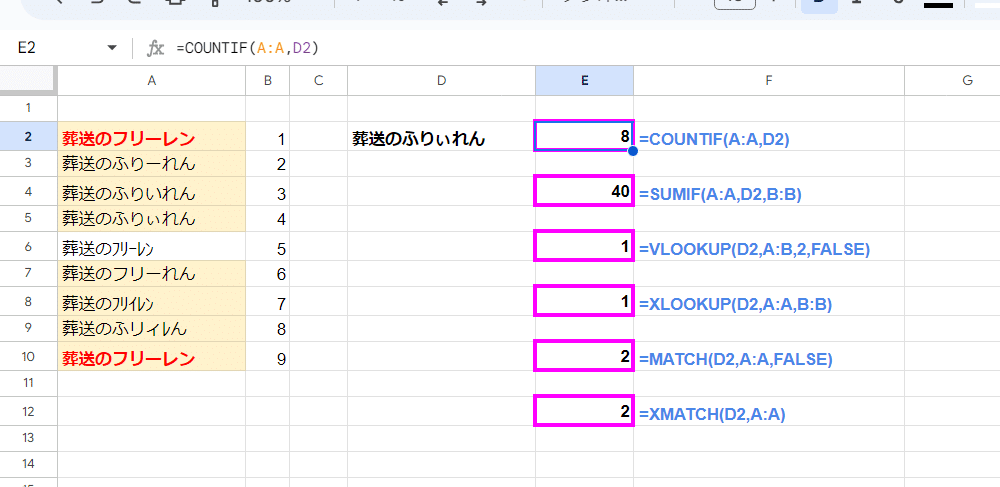This screenshot has height=487, width=1000.
Task: Click cell B3 containing 2
Action: [268, 164]
